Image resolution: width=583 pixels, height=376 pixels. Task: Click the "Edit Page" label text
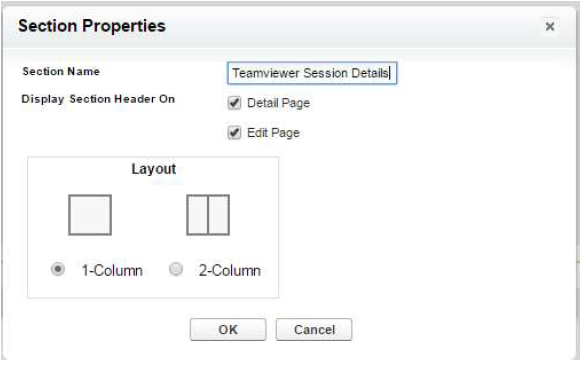tap(273, 133)
